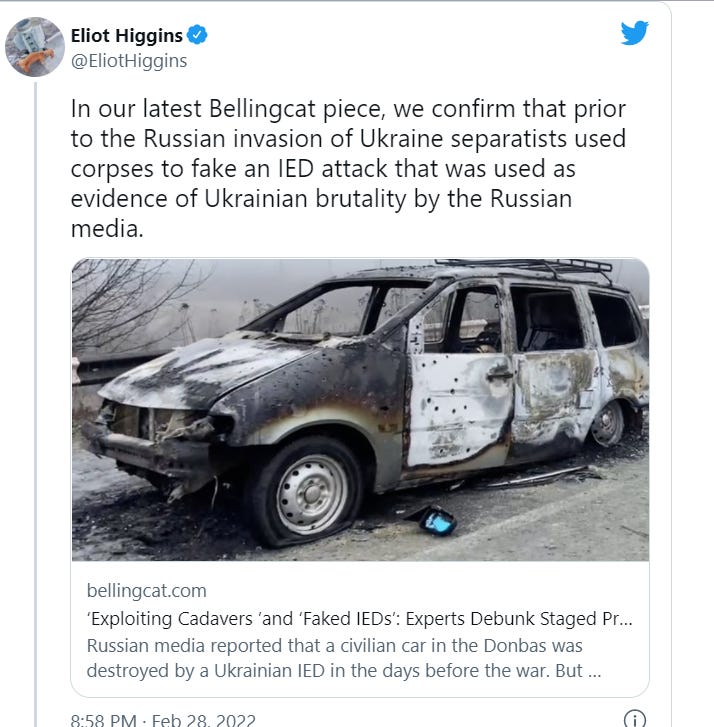
Task: Click the blue side mirror in photo
Action: pyautogui.click(x=437, y=521)
